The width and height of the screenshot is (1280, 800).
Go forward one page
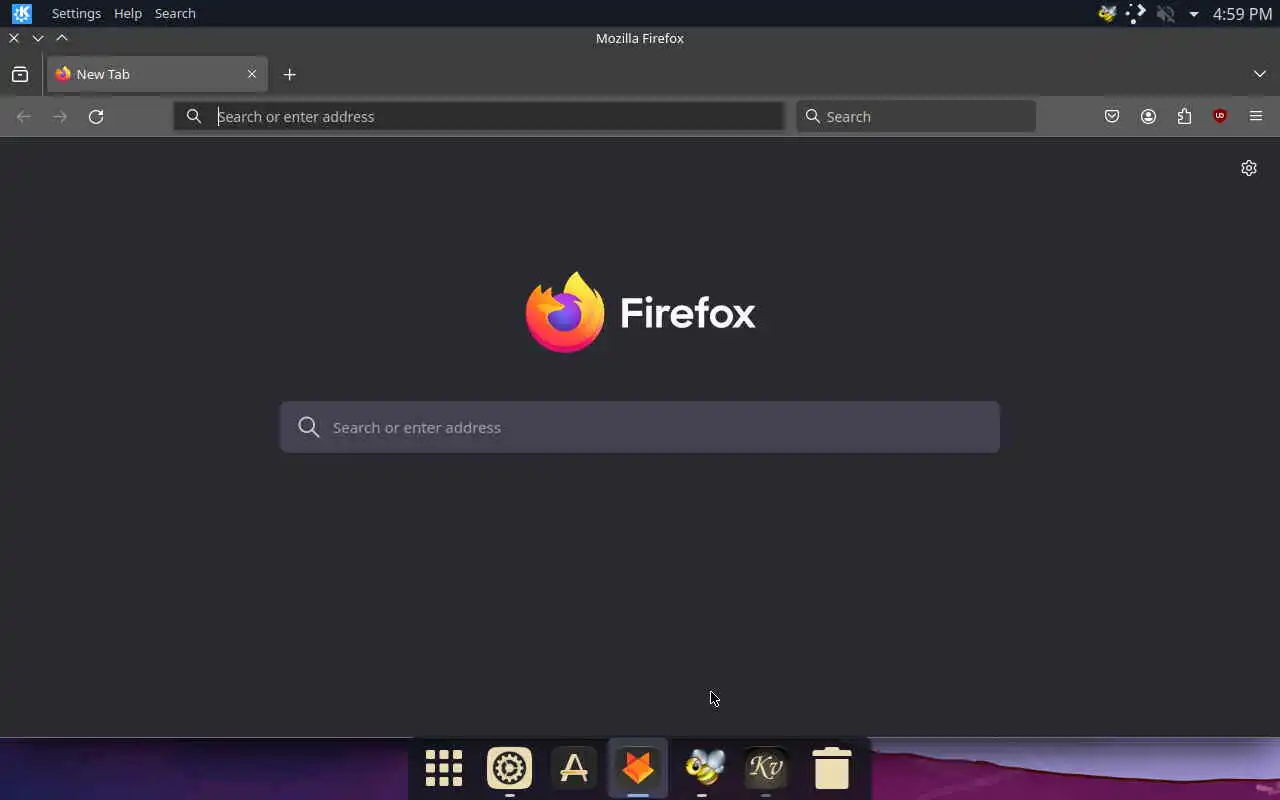pos(60,117)
